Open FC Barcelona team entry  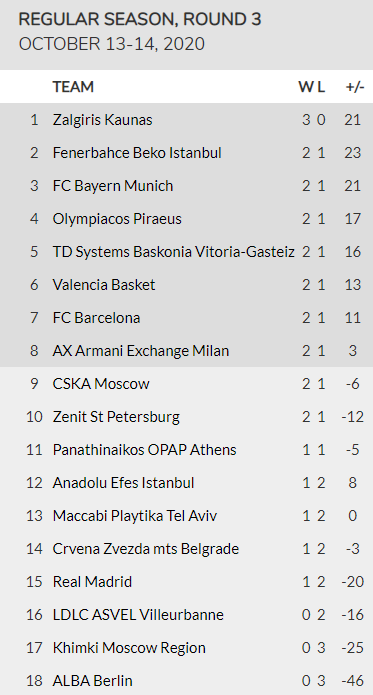pos(96,318)
